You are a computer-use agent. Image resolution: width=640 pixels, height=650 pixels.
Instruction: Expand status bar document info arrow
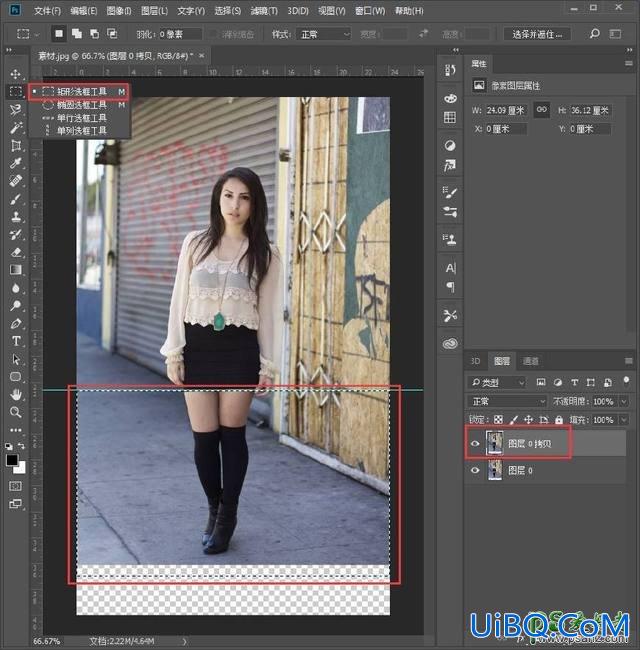click(184, 641)
